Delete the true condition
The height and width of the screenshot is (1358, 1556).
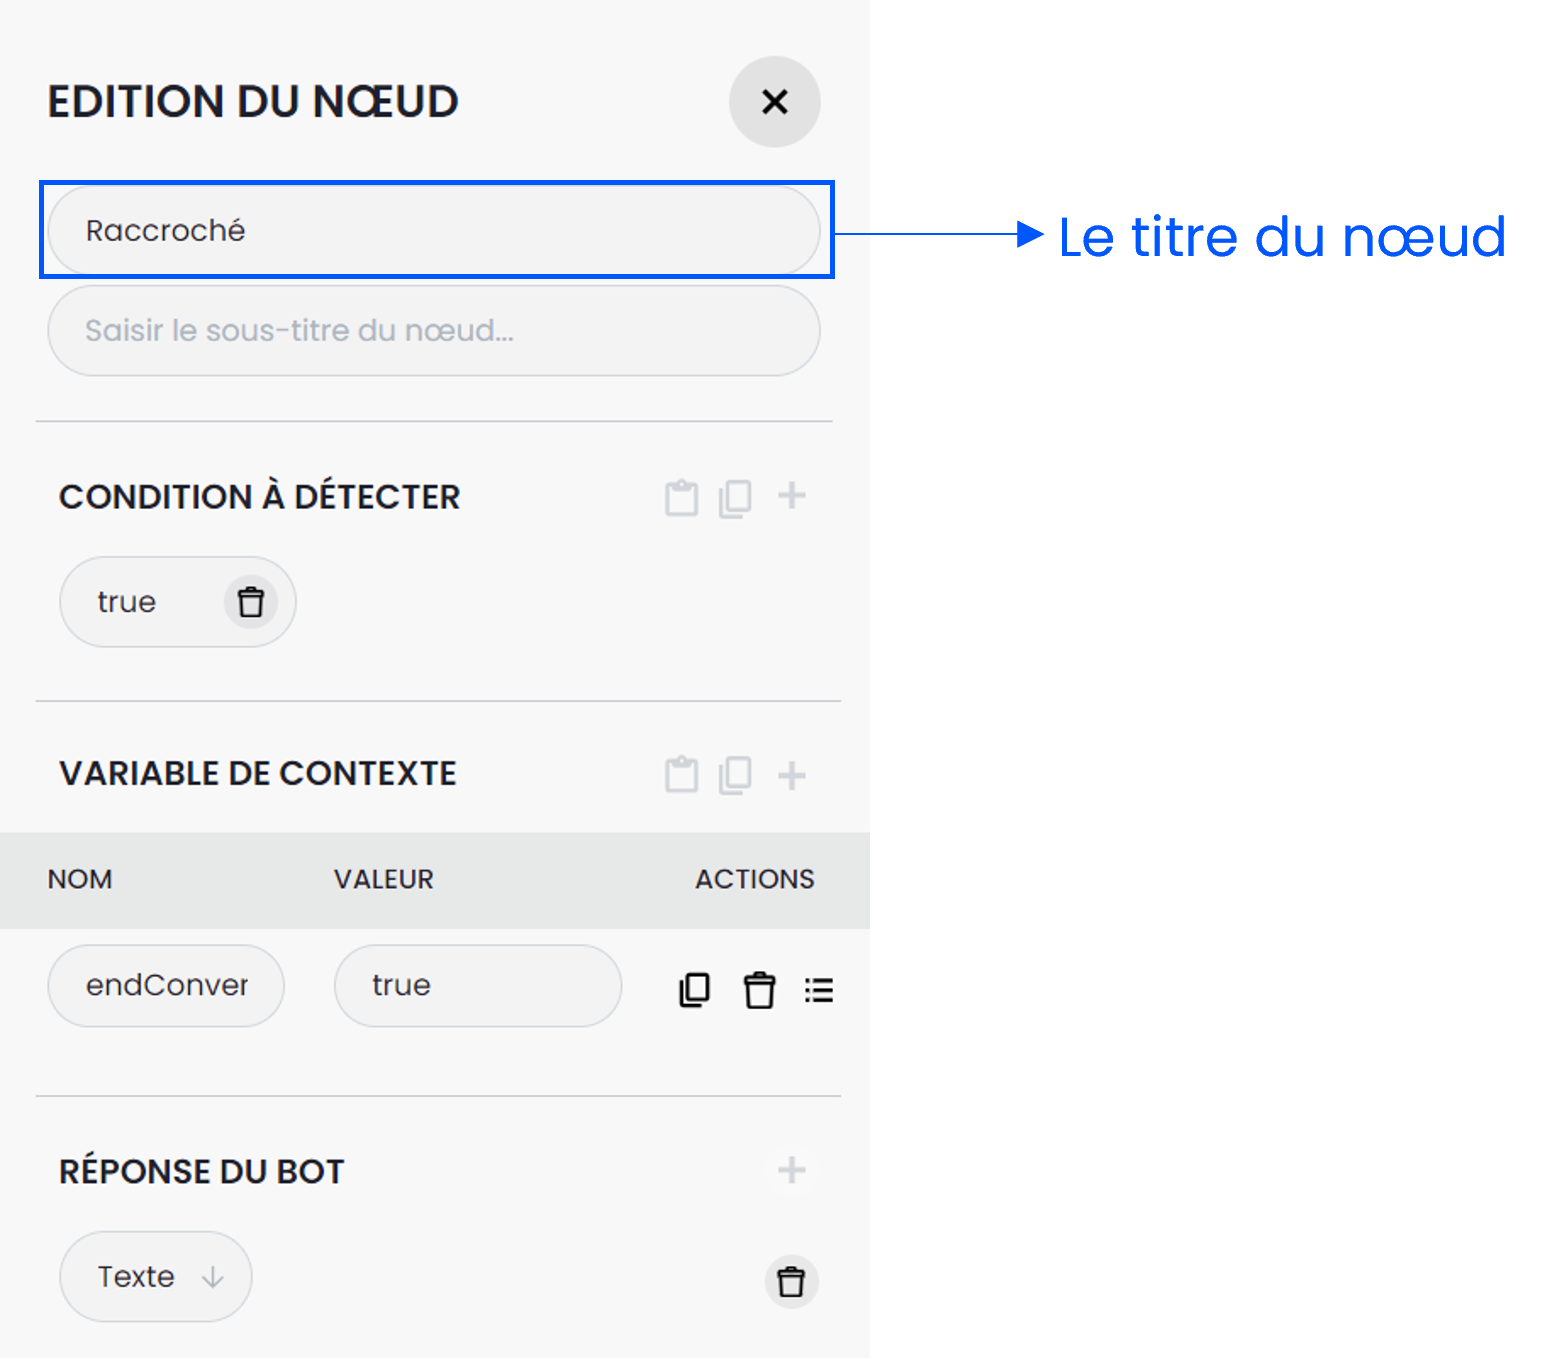click(250, 602)
